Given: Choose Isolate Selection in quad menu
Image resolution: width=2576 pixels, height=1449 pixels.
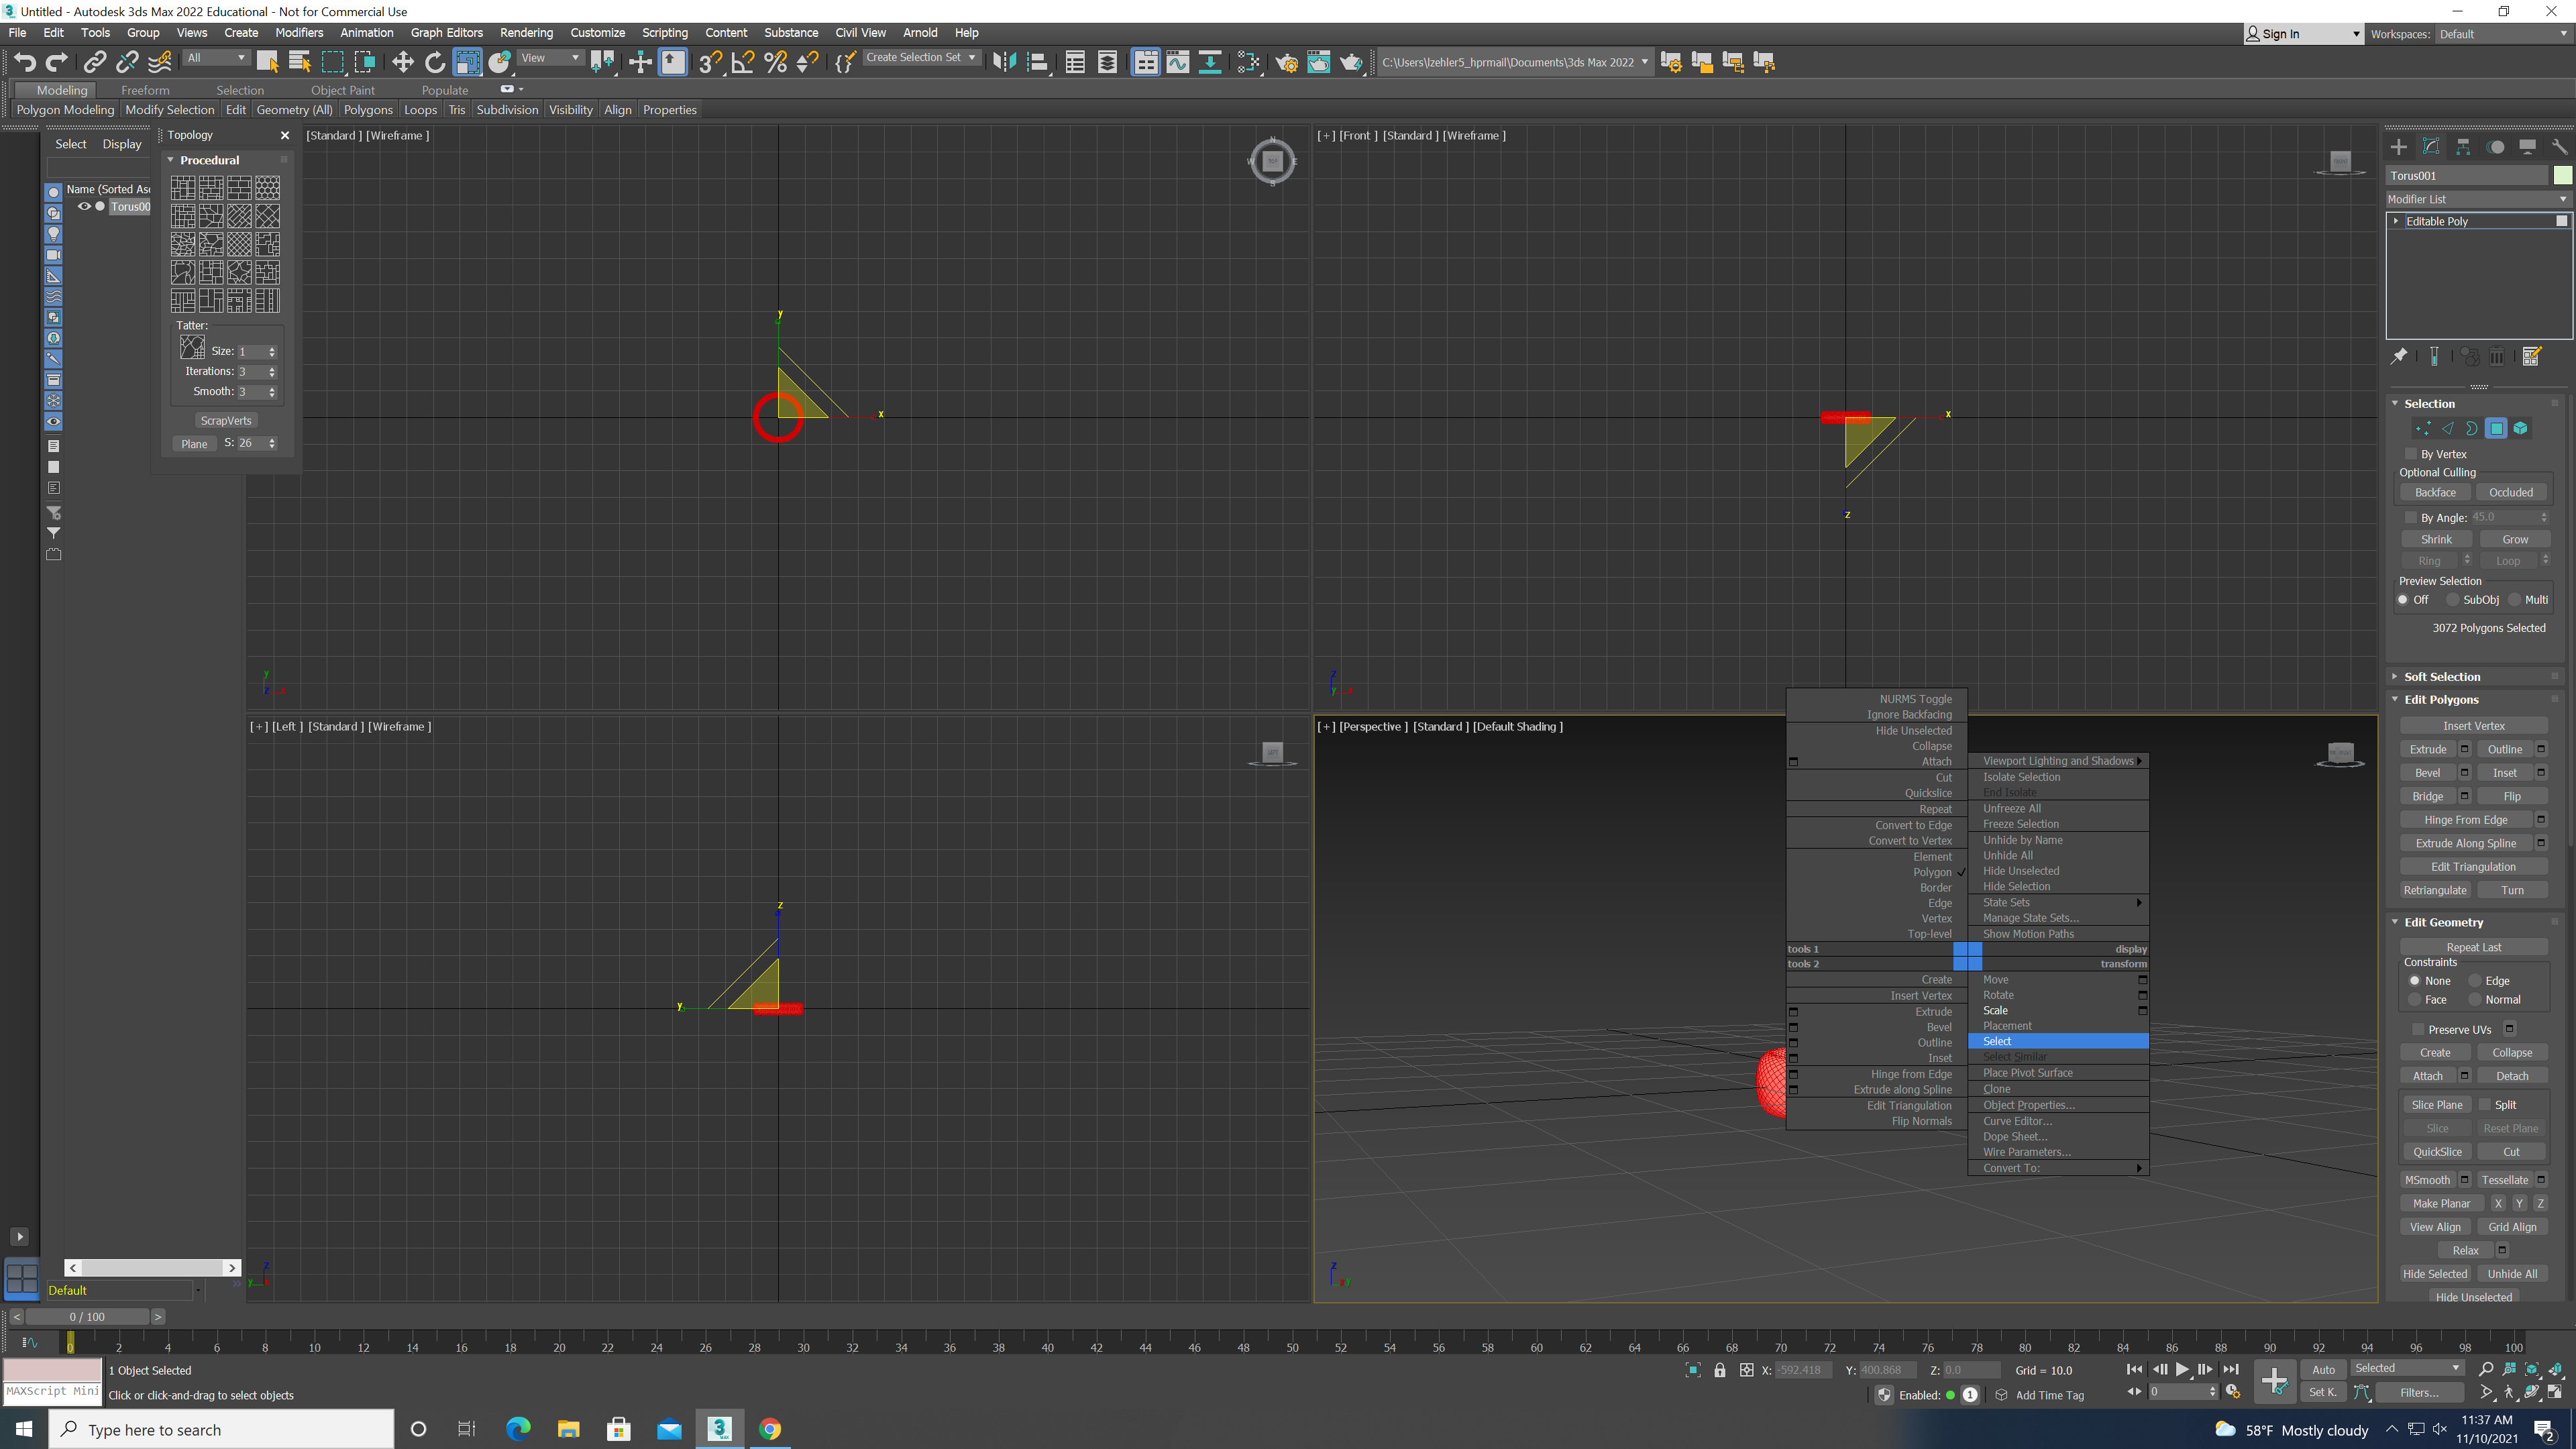Looking at the screenshot, I should (2058, 777).
